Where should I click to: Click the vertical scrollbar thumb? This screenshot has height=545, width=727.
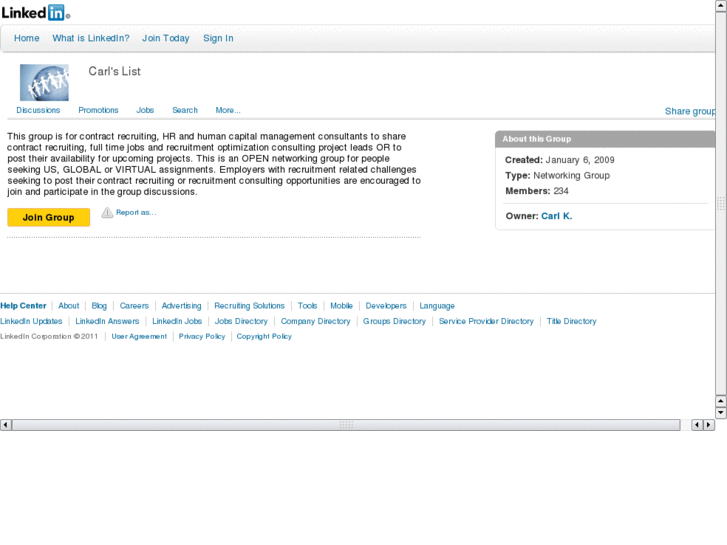click(x=721, y=203)
